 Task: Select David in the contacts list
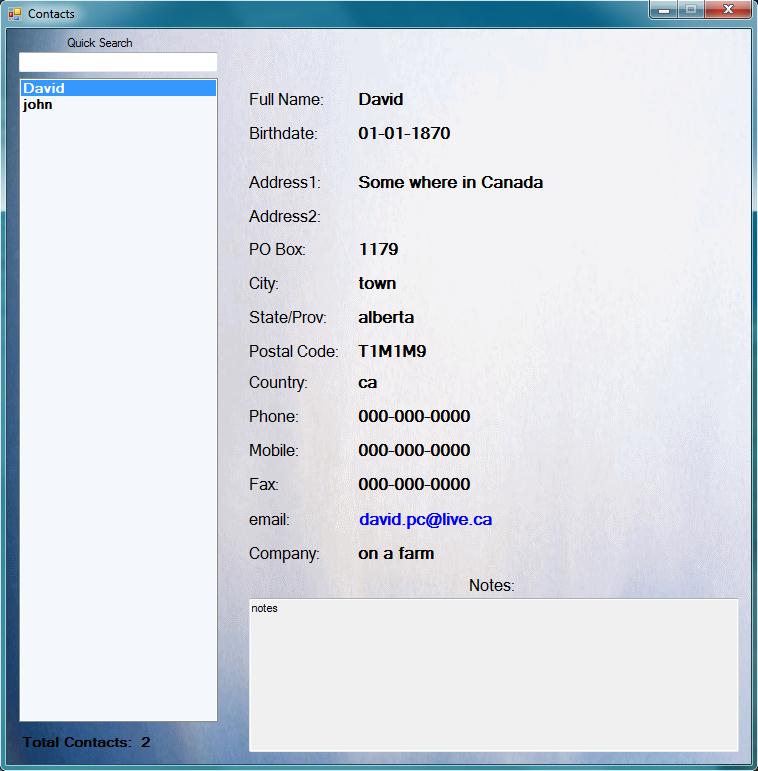point(118,88)
